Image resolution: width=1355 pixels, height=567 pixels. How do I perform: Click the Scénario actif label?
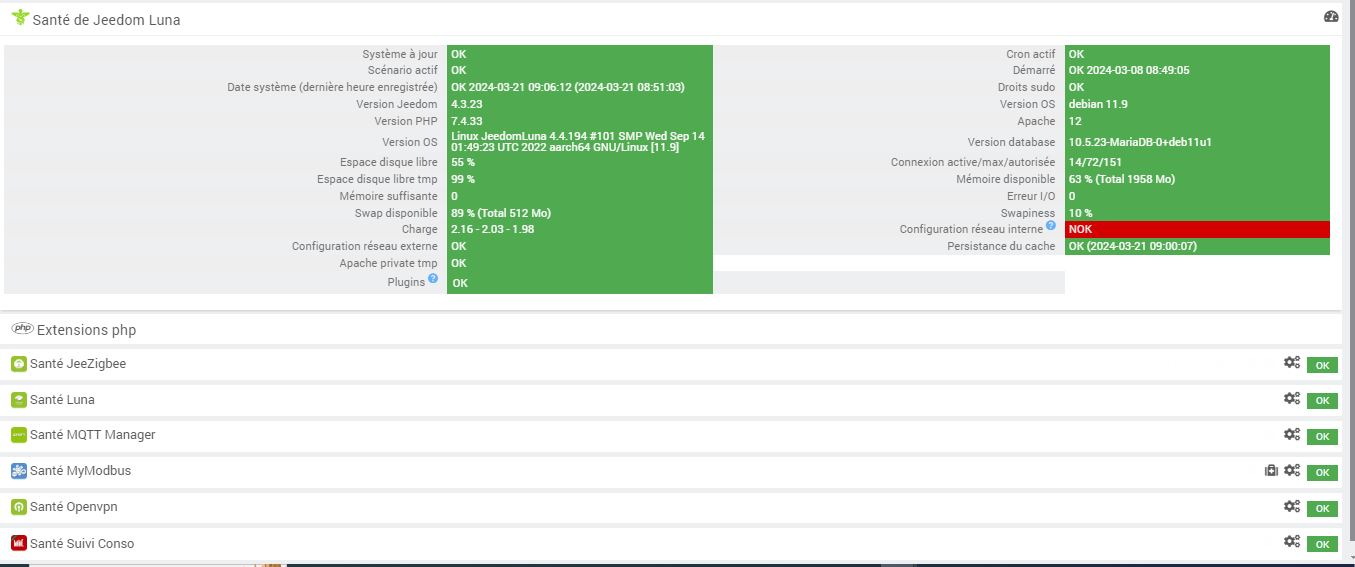[x=403, y=70]
